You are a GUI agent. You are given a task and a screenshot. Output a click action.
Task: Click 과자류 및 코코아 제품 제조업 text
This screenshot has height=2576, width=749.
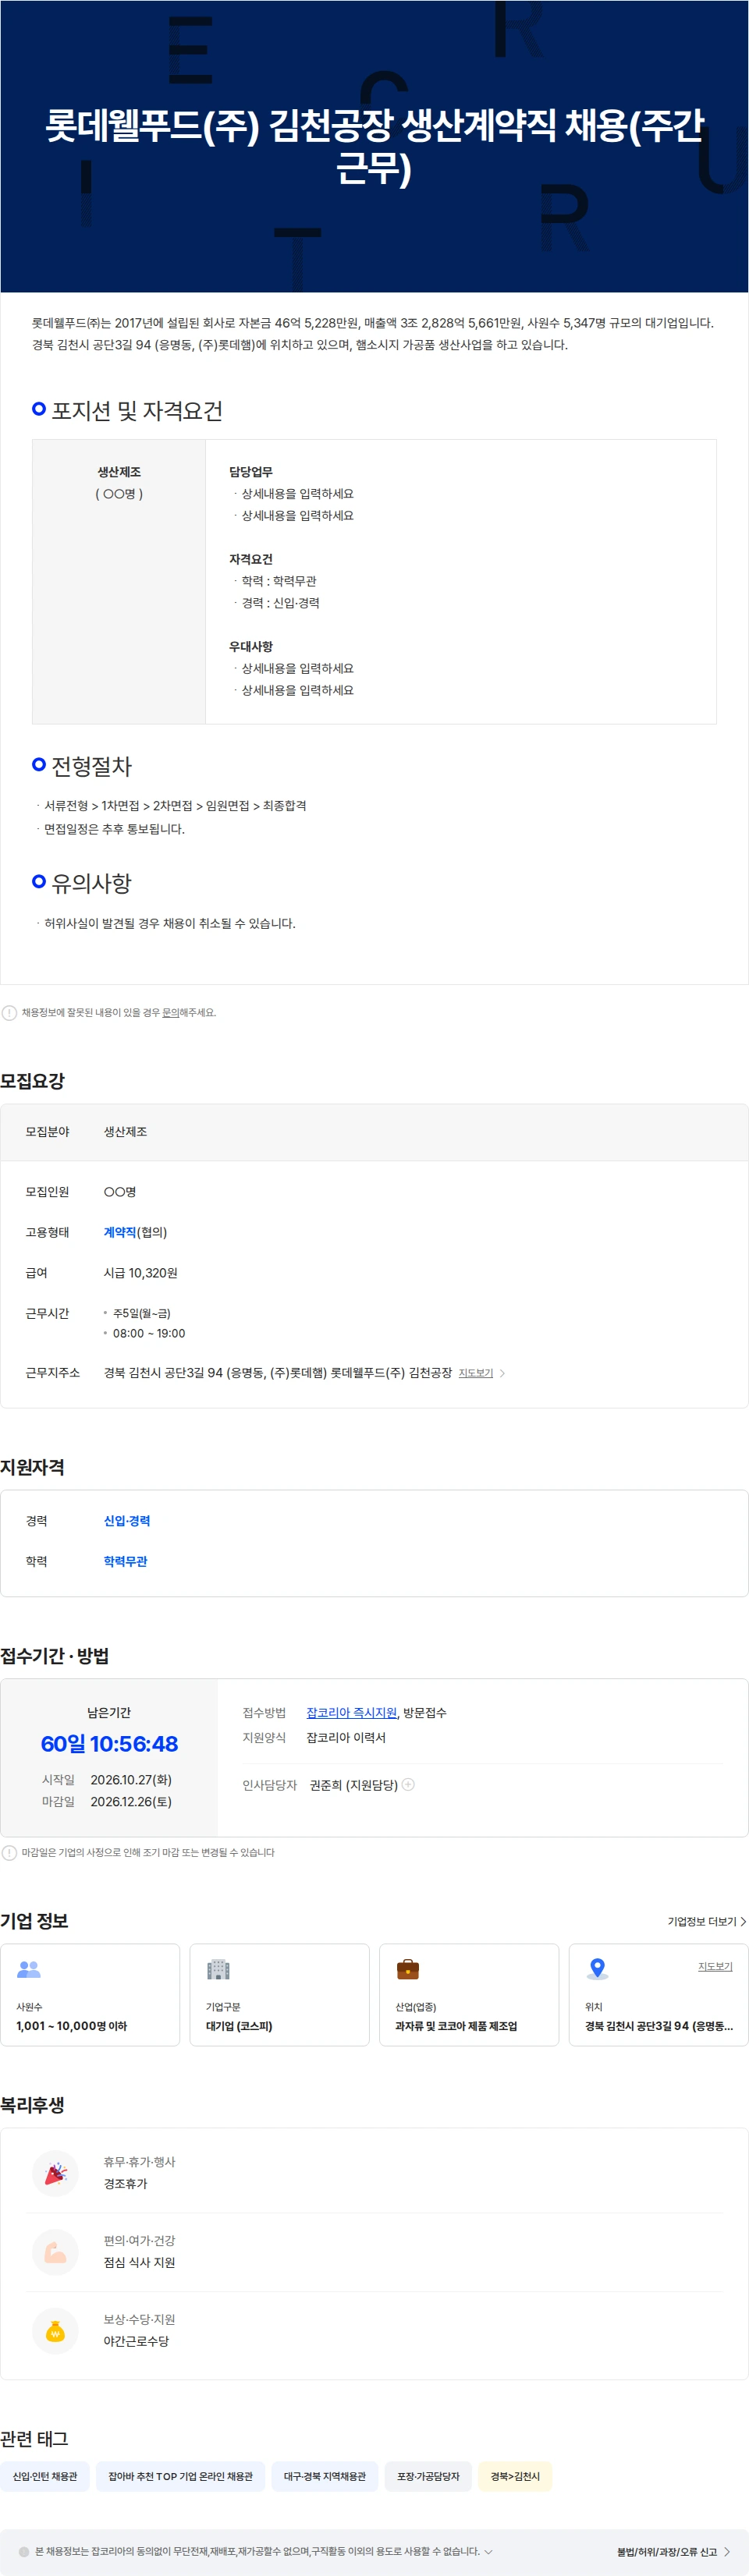(456, 2026)
